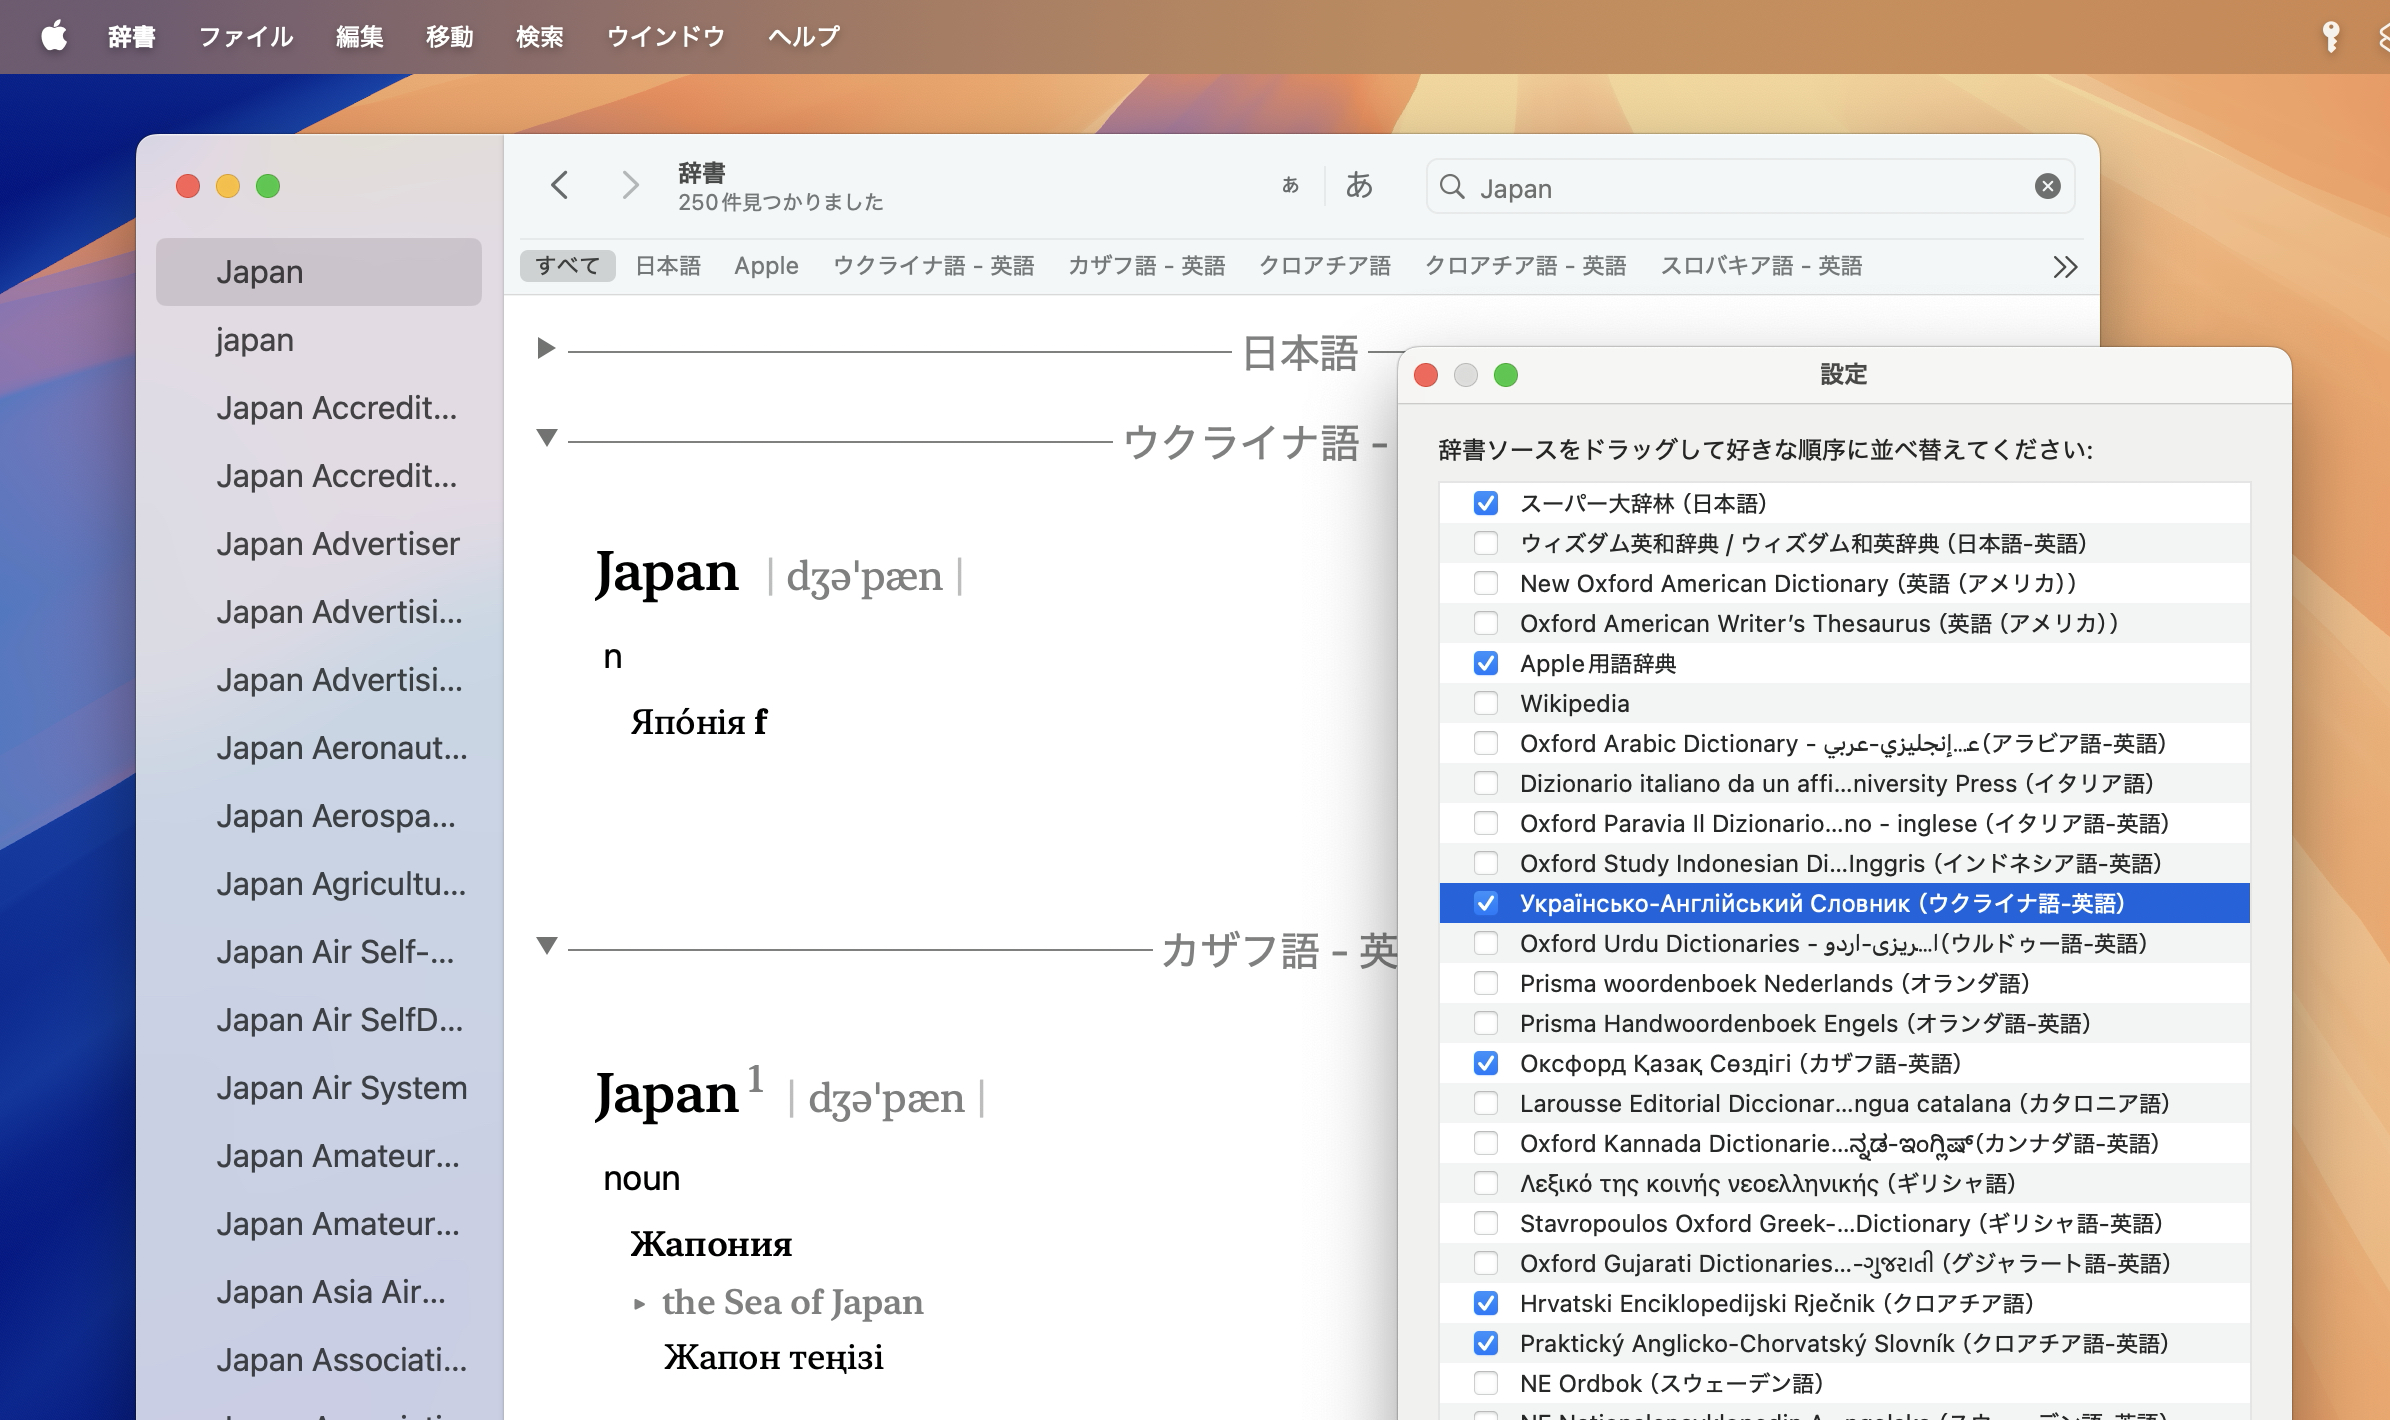Image resolution: width=2390 pixels, height=1420 pixels.
Task: Select Japan Associati... in sidebar
Action: [x=319, y=1360]
